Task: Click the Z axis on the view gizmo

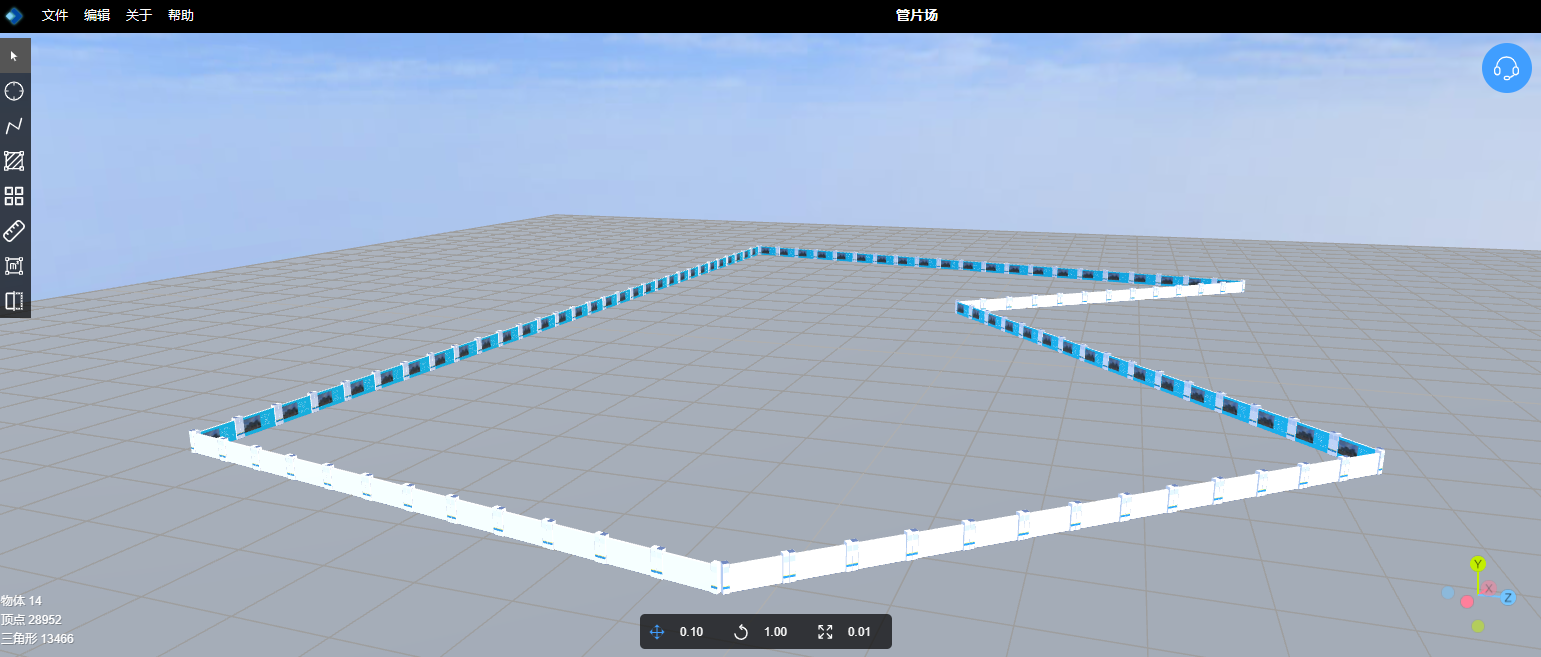Action: click(x=1508, y=597)
